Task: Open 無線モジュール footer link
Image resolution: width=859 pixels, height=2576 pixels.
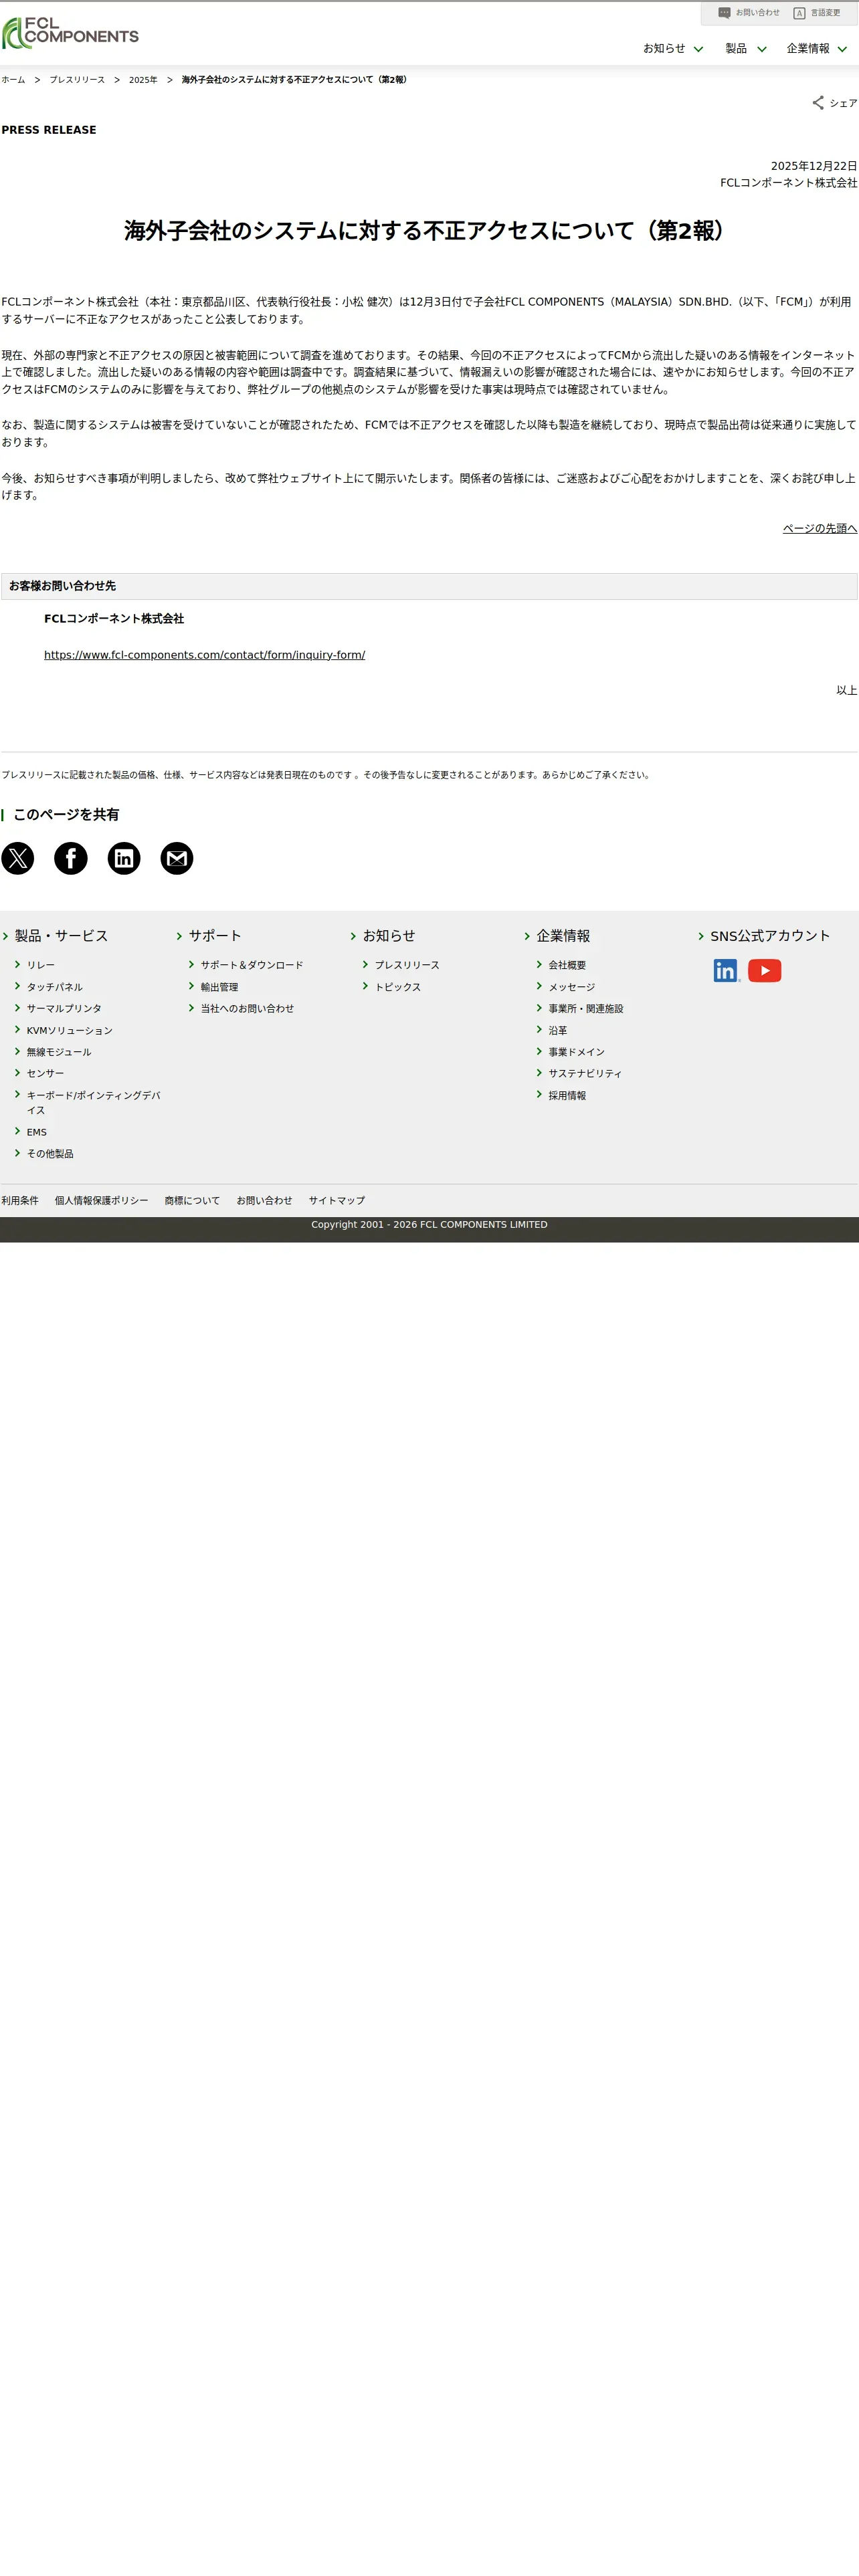Action: 59,1052
